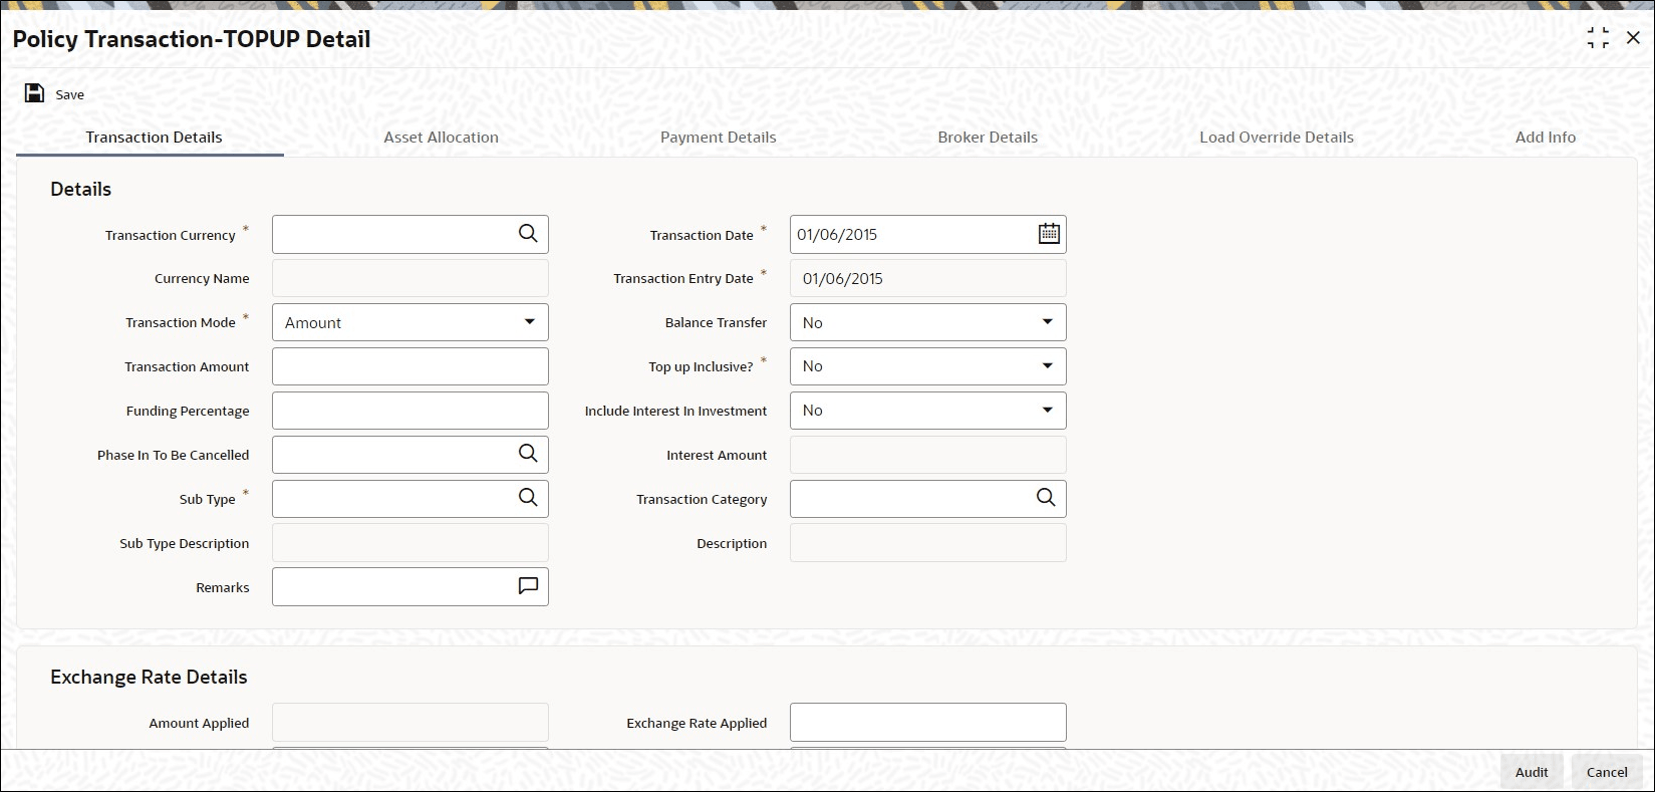Click the Currency Name read-only field

pos(410,278)
